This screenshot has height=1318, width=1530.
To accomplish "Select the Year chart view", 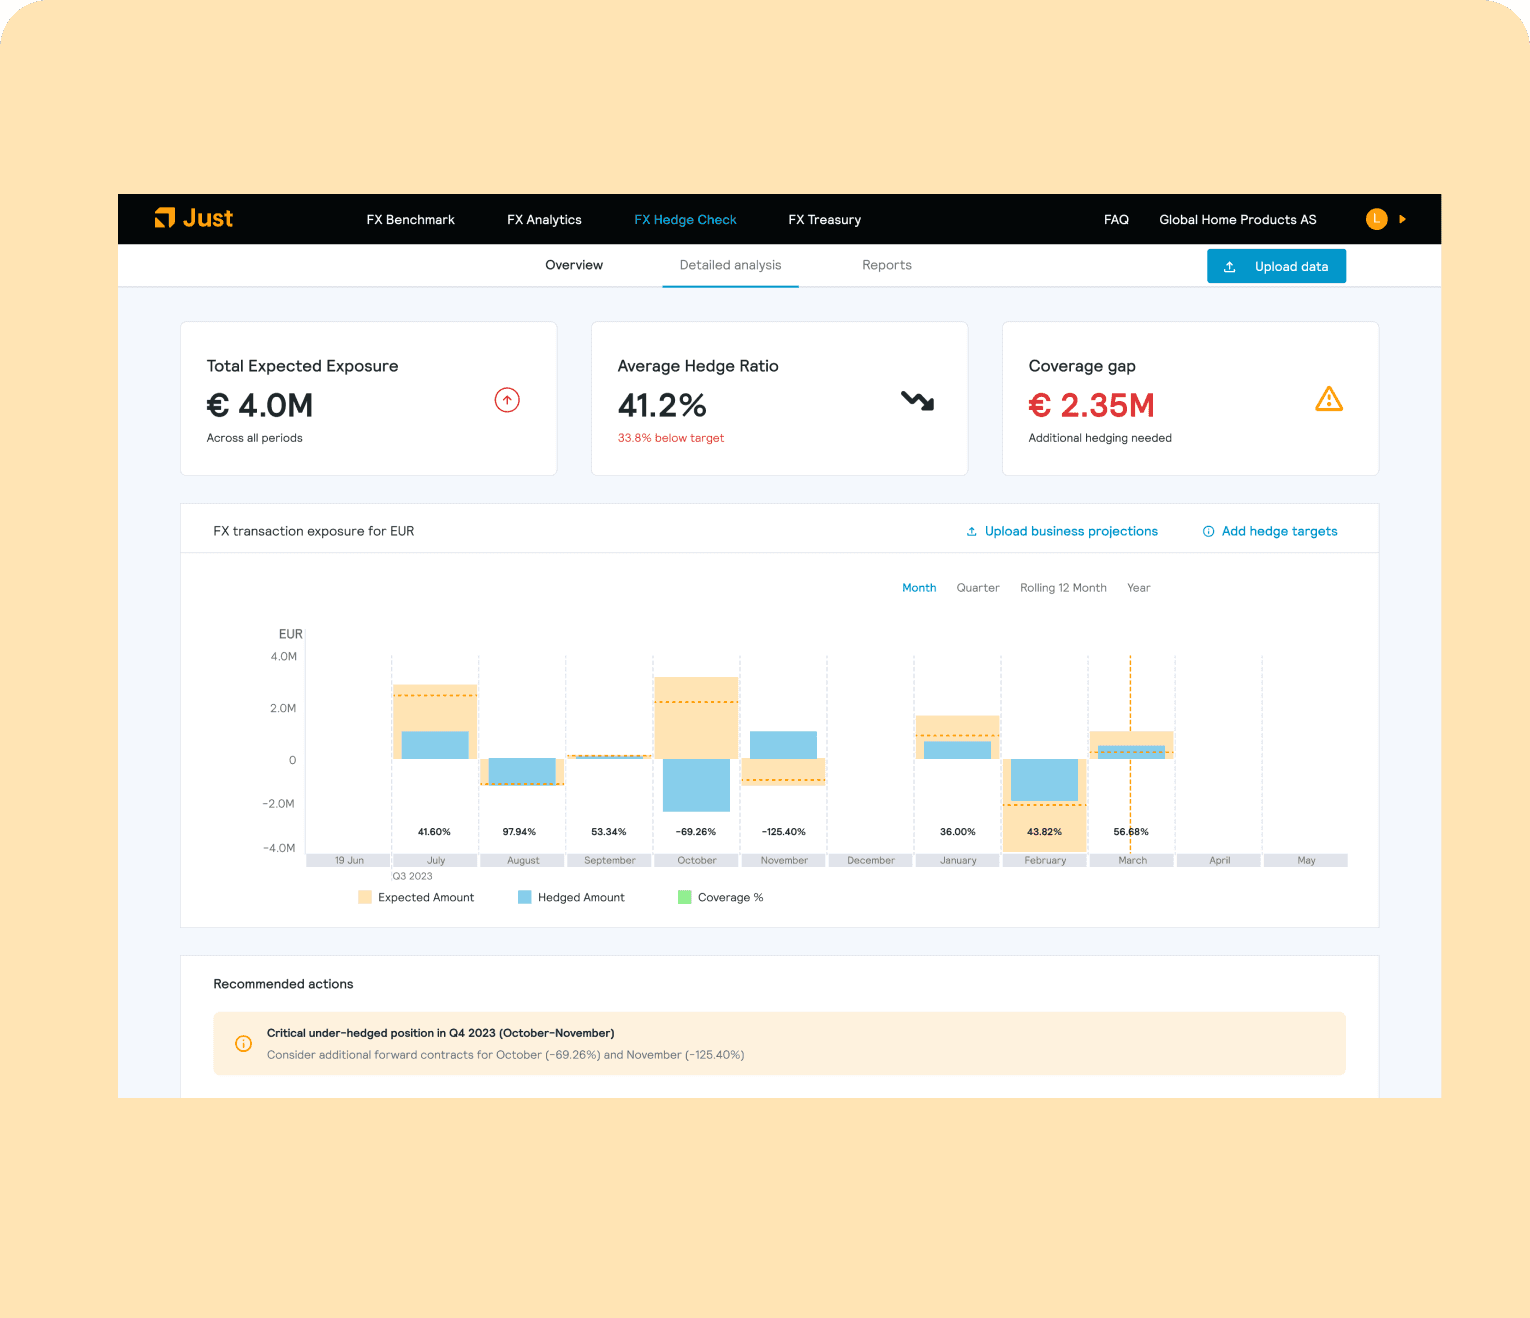I will coord(1139,588).
